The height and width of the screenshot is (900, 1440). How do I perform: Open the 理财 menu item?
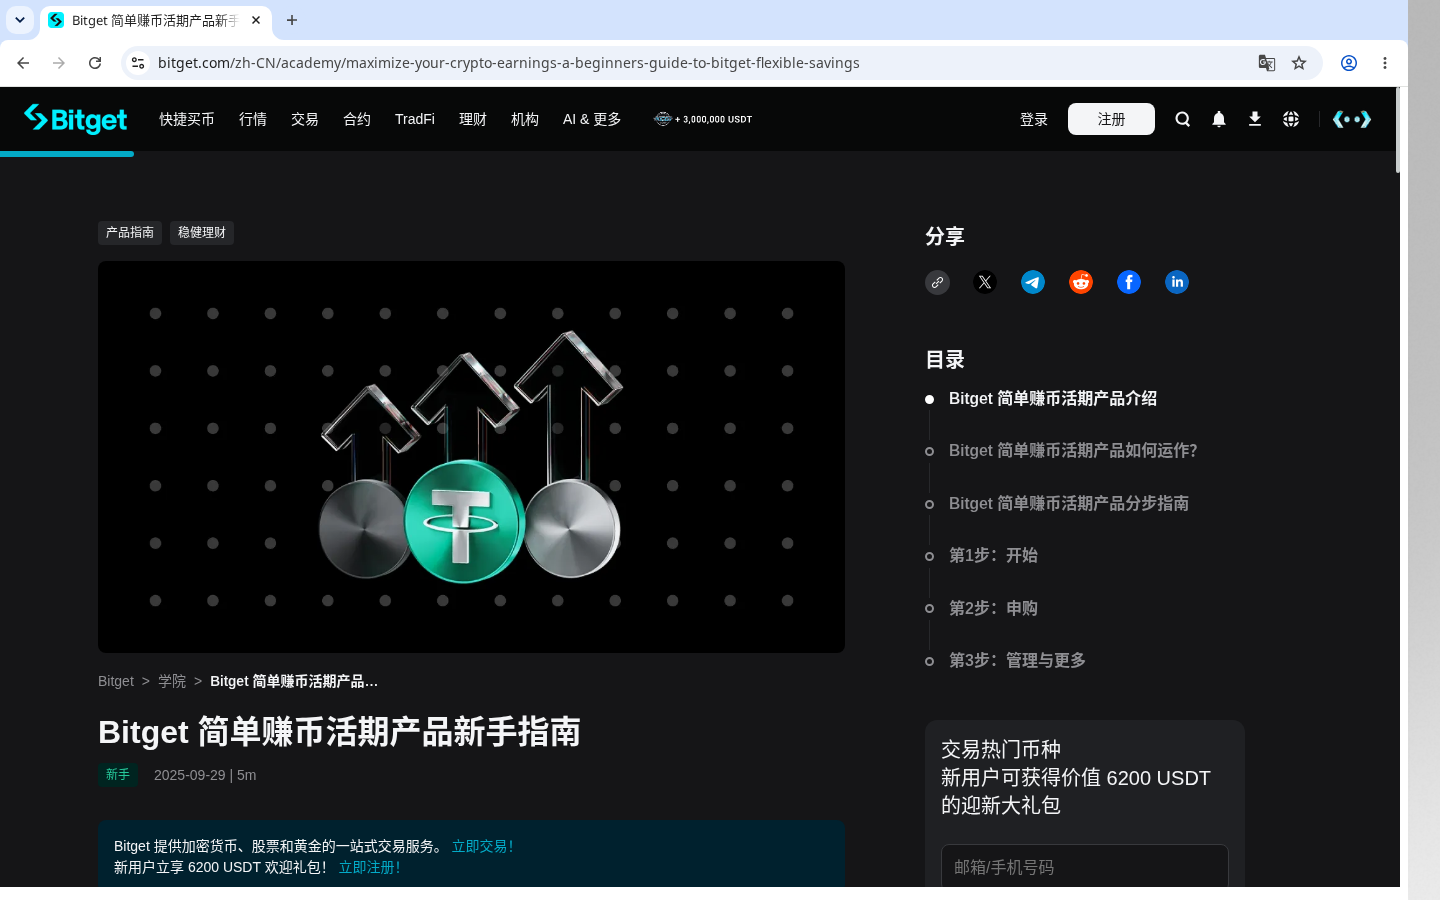click(473, 119)
